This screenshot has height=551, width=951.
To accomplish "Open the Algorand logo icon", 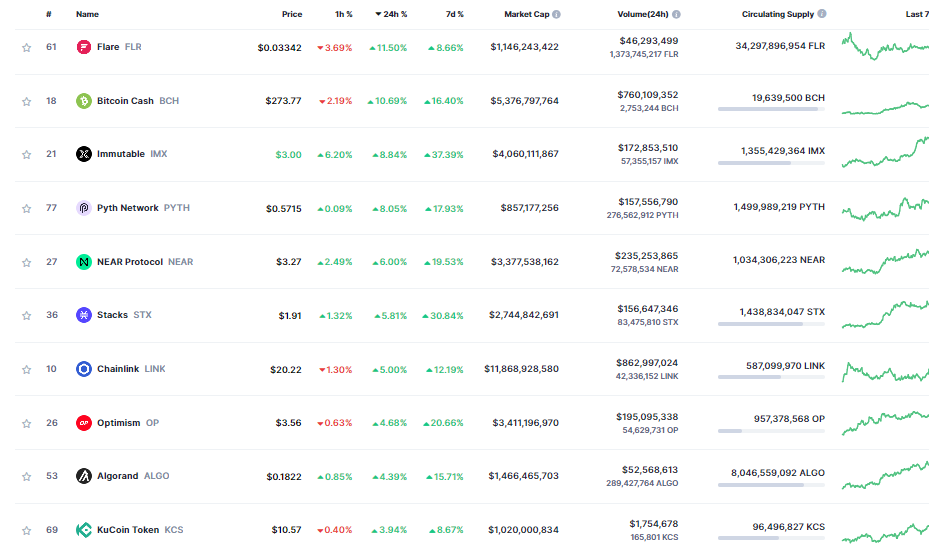I will tap(84, 476).
